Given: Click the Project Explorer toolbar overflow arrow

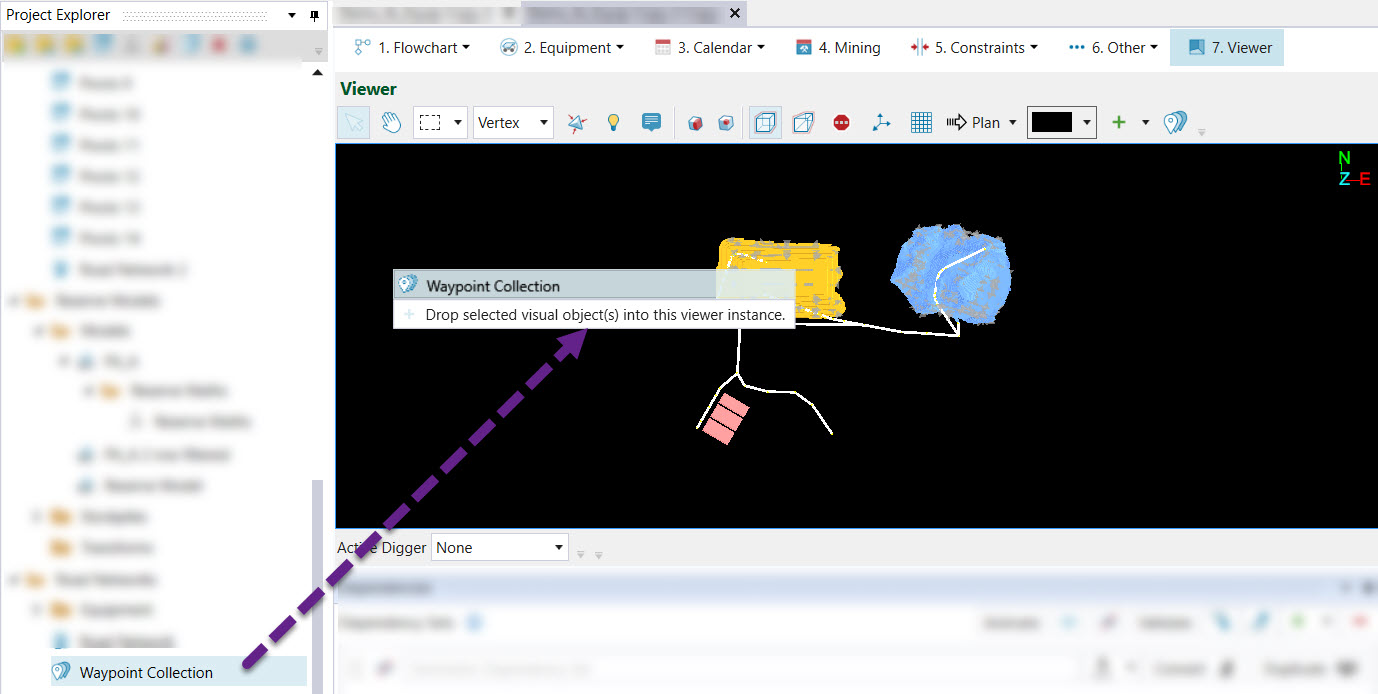Looking at the screenshot, I should (x=319, y=51).
